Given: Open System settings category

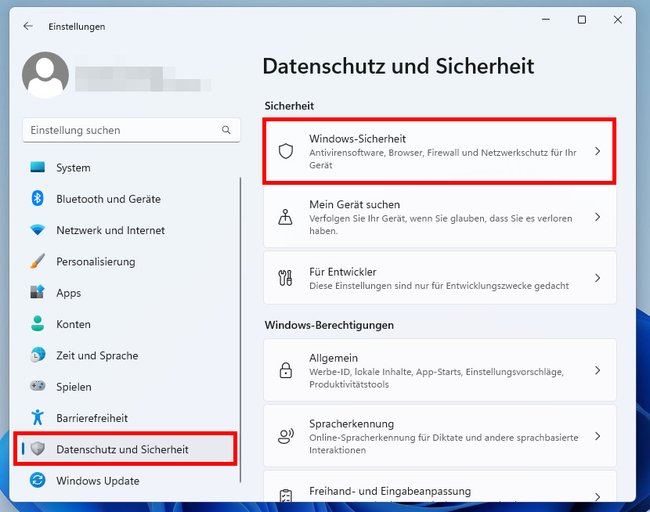Looking at the screenshot, I should (126, 167).
